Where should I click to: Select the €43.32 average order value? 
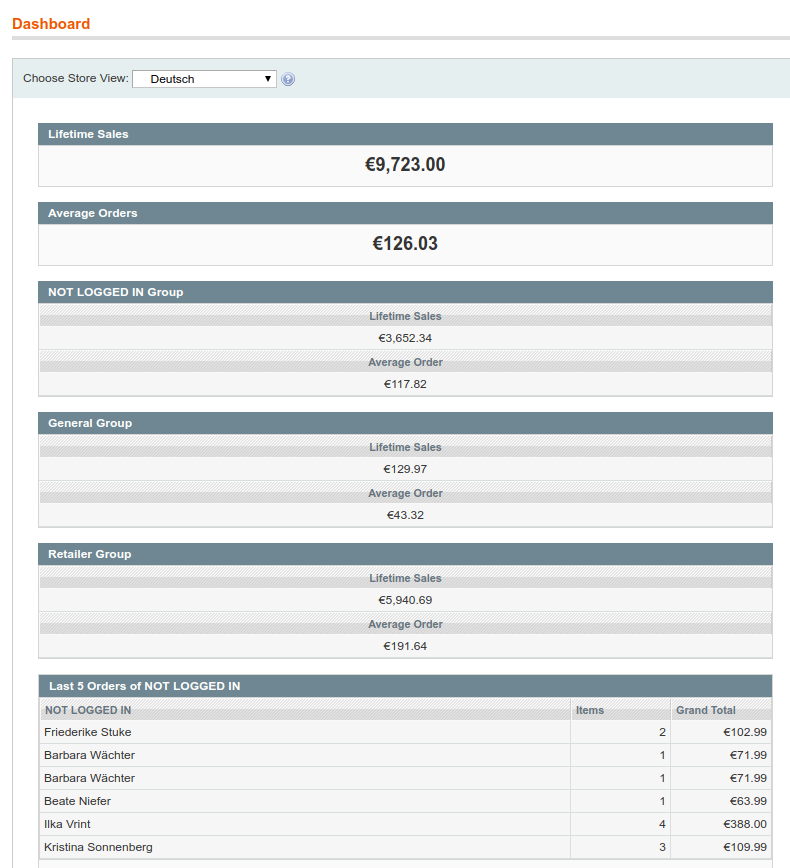(405, 515)
